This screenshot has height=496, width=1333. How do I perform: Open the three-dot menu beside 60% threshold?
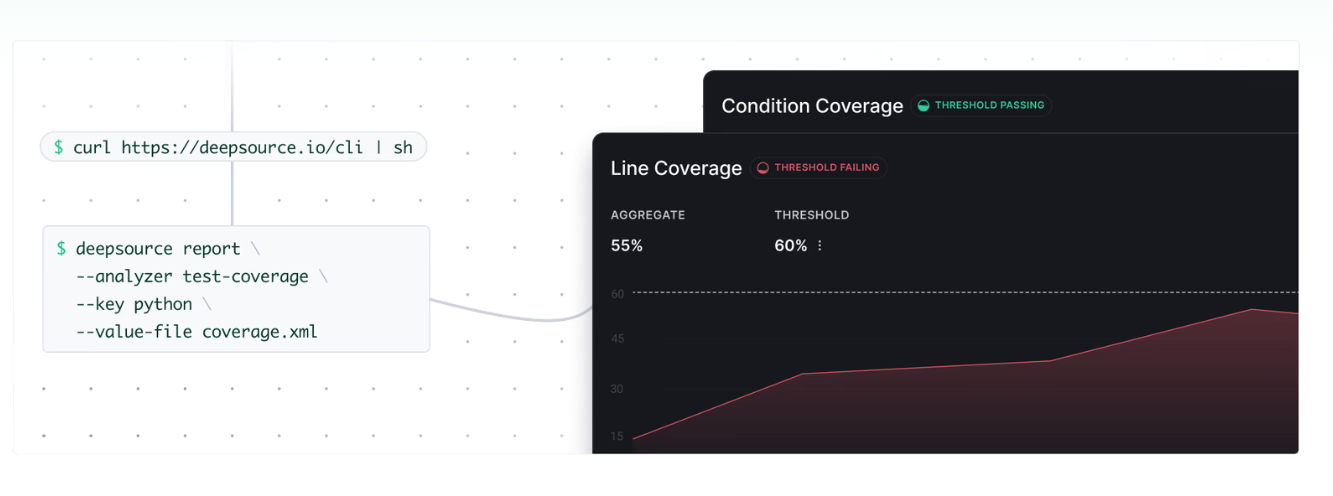tap(820, 246)
